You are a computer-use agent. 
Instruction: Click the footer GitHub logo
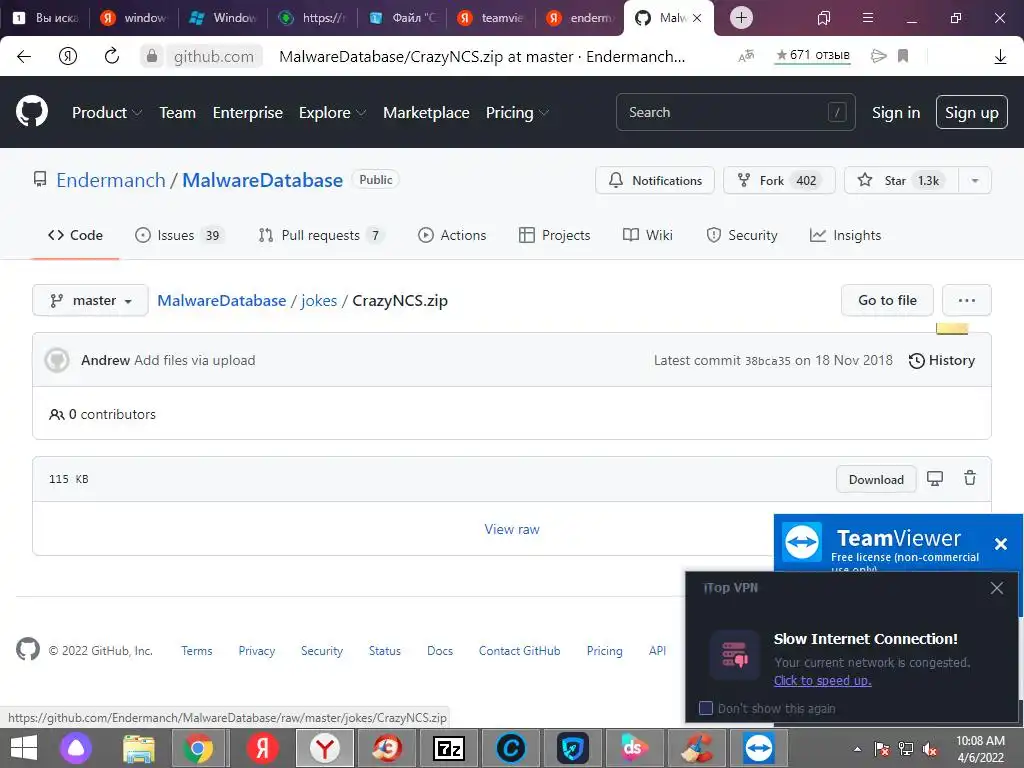click(28, 649)
